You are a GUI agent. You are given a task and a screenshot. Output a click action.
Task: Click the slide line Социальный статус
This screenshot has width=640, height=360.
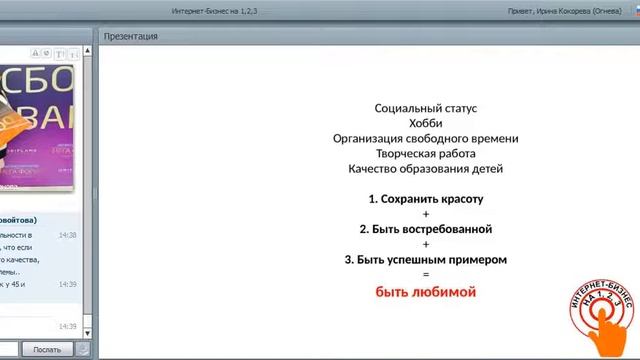point(426,108)
